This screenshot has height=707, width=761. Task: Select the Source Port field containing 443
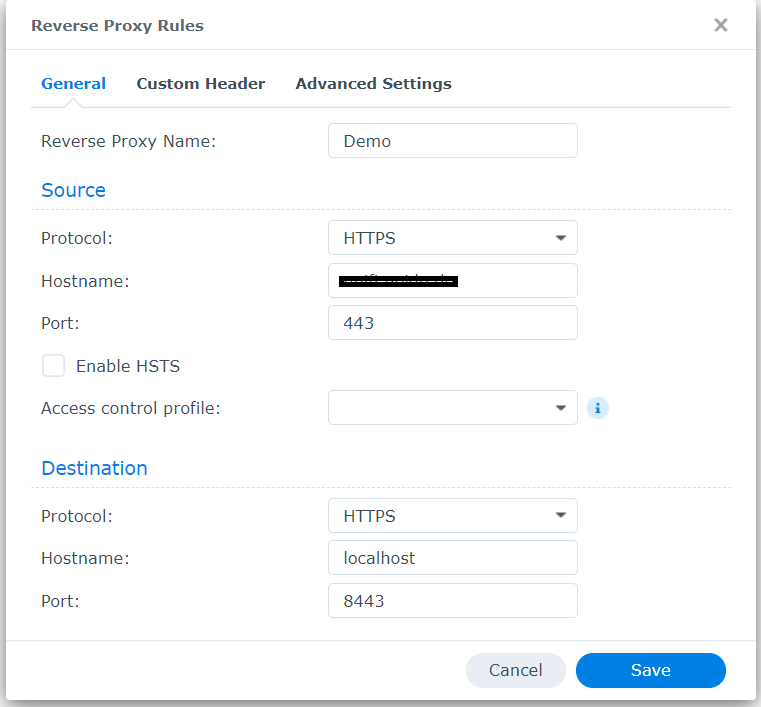[452, 323]
